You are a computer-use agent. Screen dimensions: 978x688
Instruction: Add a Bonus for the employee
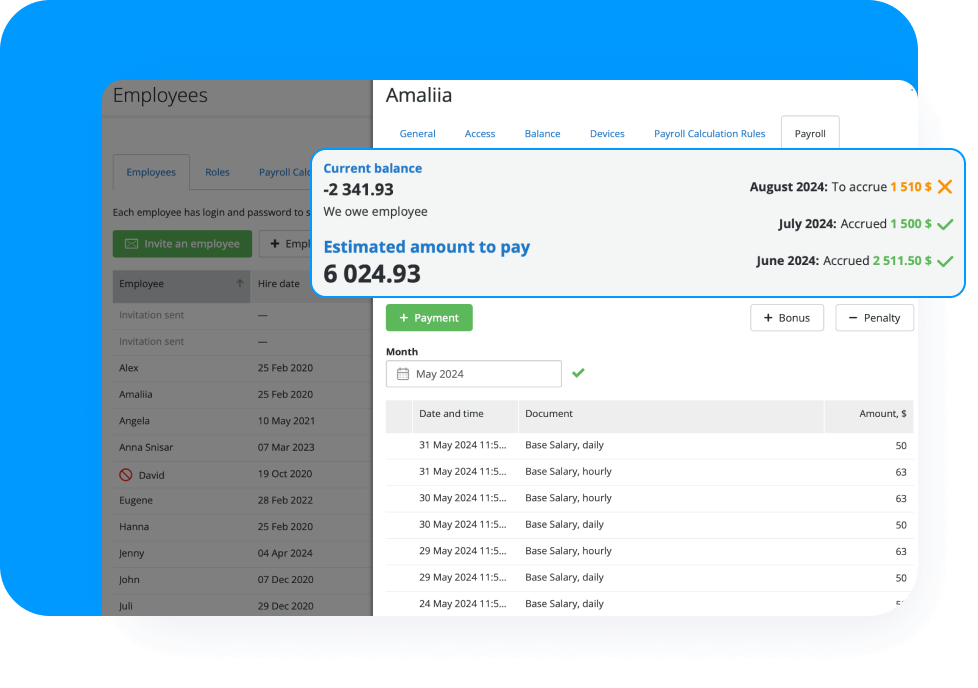[x=786, y=318]
